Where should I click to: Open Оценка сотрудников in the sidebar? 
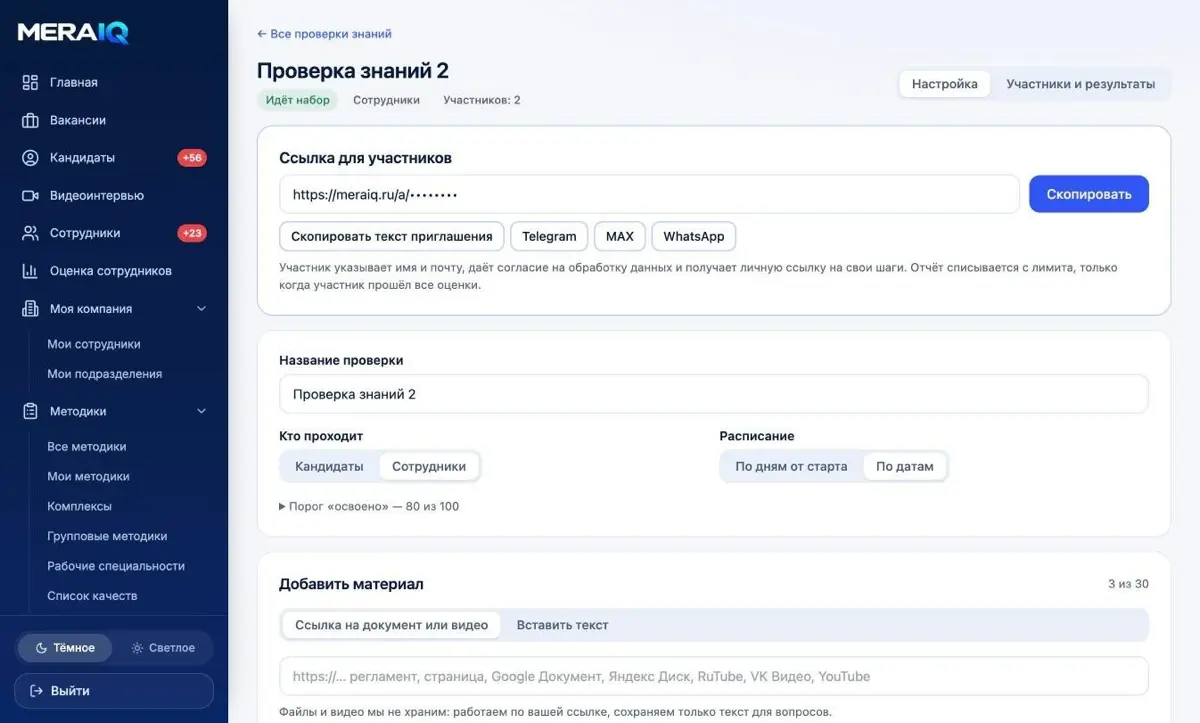(x=113, y=271)
